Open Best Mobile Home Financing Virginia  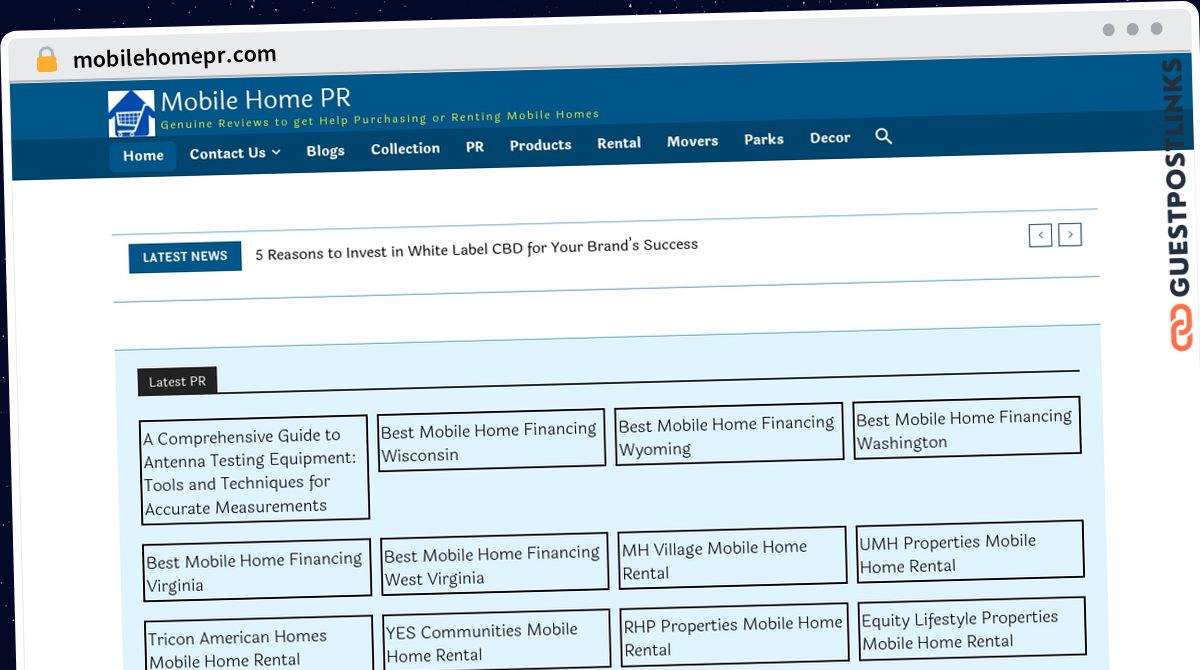pos(257,572)
